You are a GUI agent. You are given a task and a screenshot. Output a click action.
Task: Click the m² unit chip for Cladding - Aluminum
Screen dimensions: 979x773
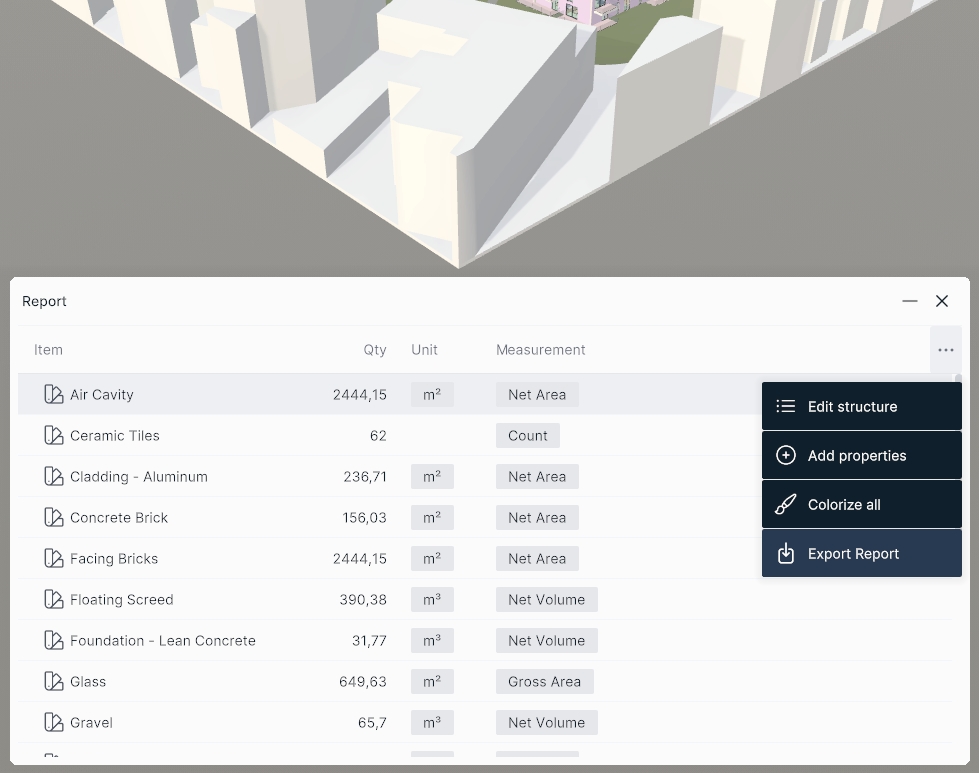coord(432,476)
